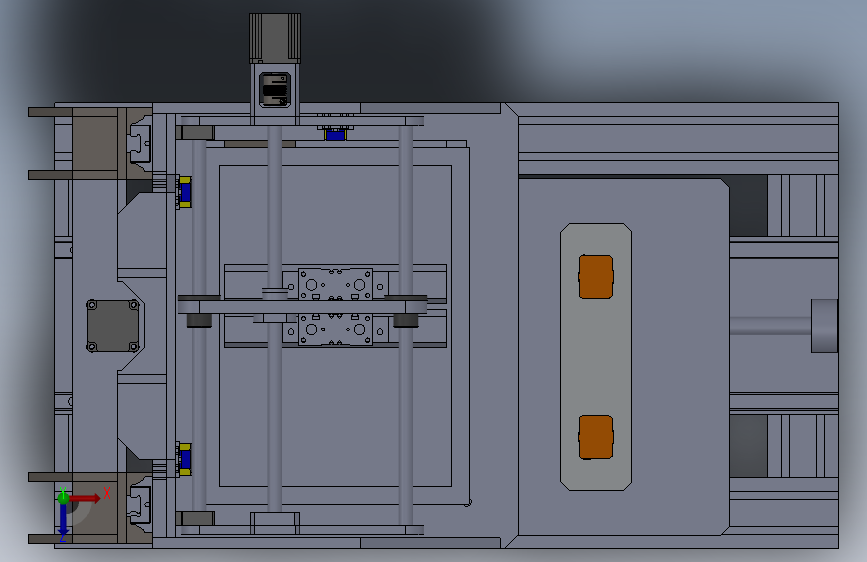Pick the shaft coupling inside the motor mount
This screenshot has width=867, height=562.
point(275,90)
